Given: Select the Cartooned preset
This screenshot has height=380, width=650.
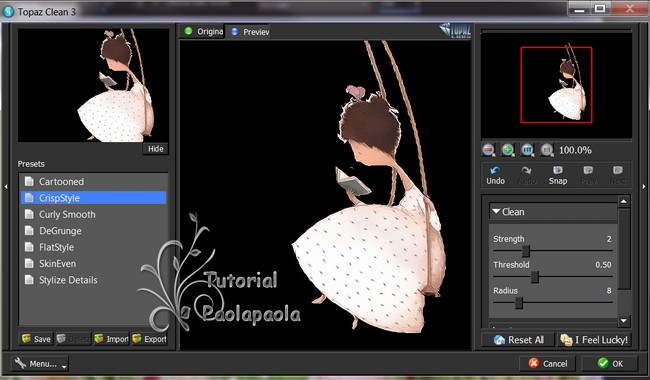Looking at the screenshot, I should coord(93,182).
